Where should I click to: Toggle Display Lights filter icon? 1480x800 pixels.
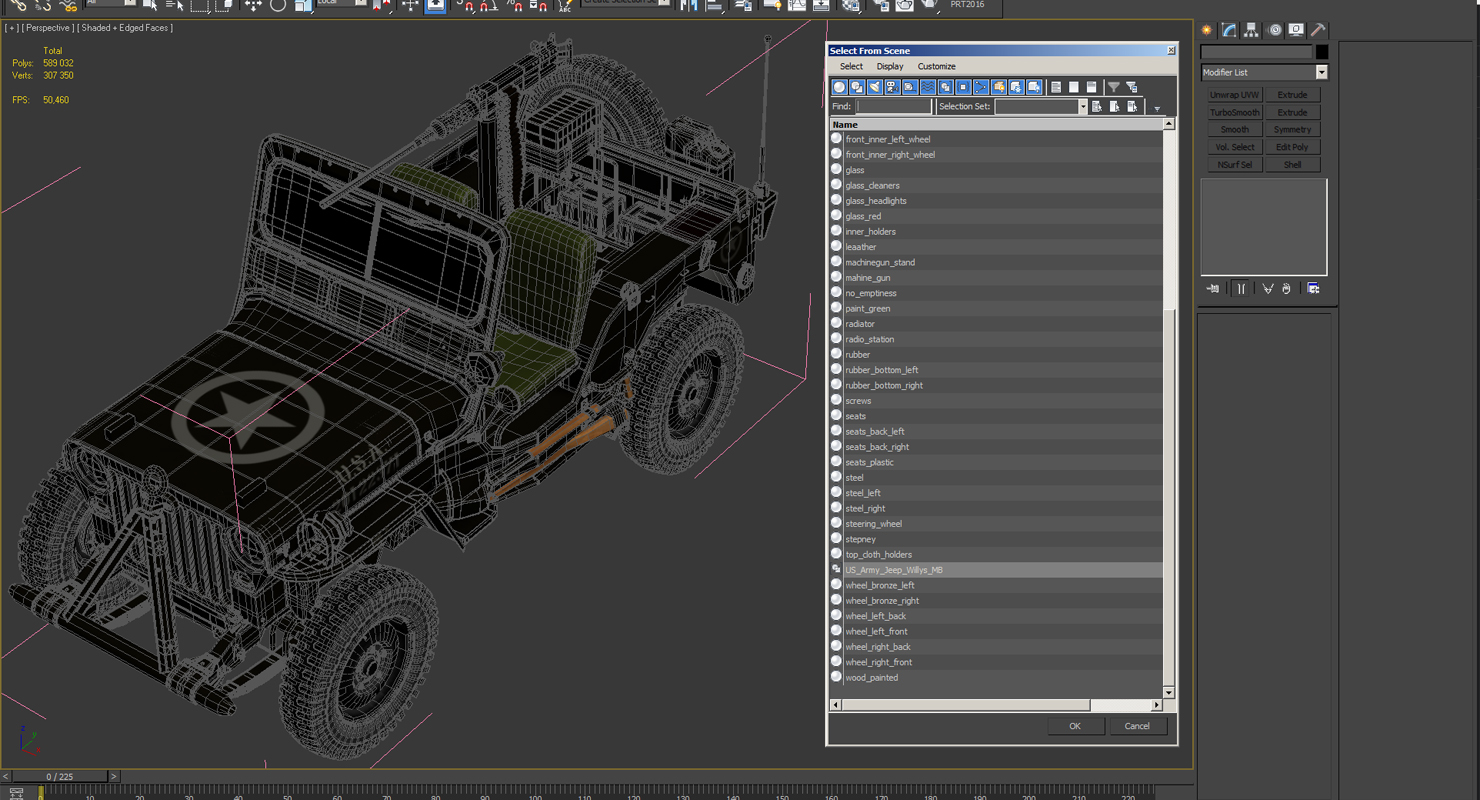click(x=875, y=87)
